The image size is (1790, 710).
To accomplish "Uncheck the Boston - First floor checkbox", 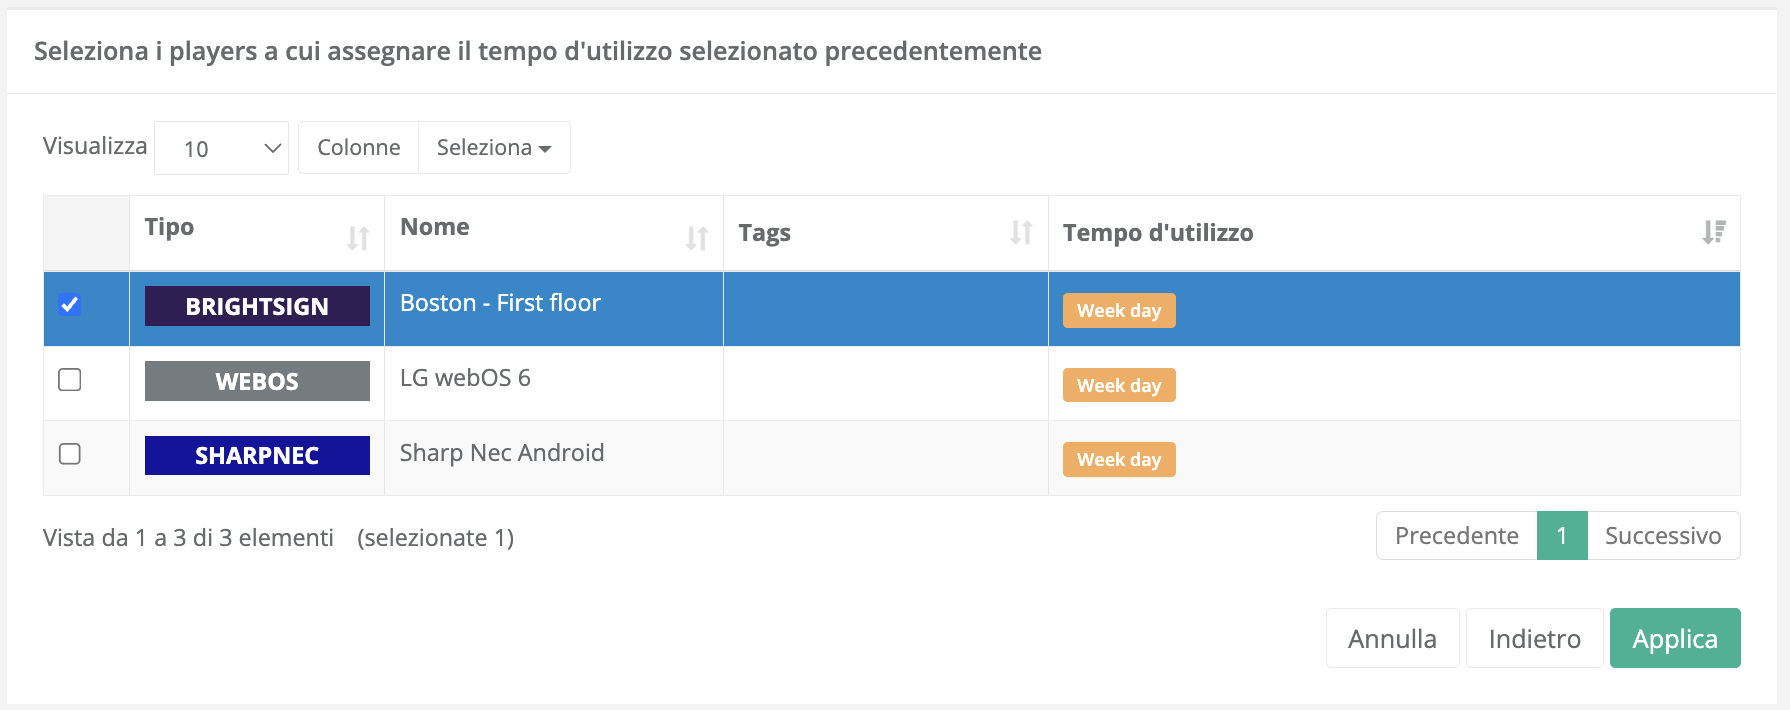I will pos(70,304).
